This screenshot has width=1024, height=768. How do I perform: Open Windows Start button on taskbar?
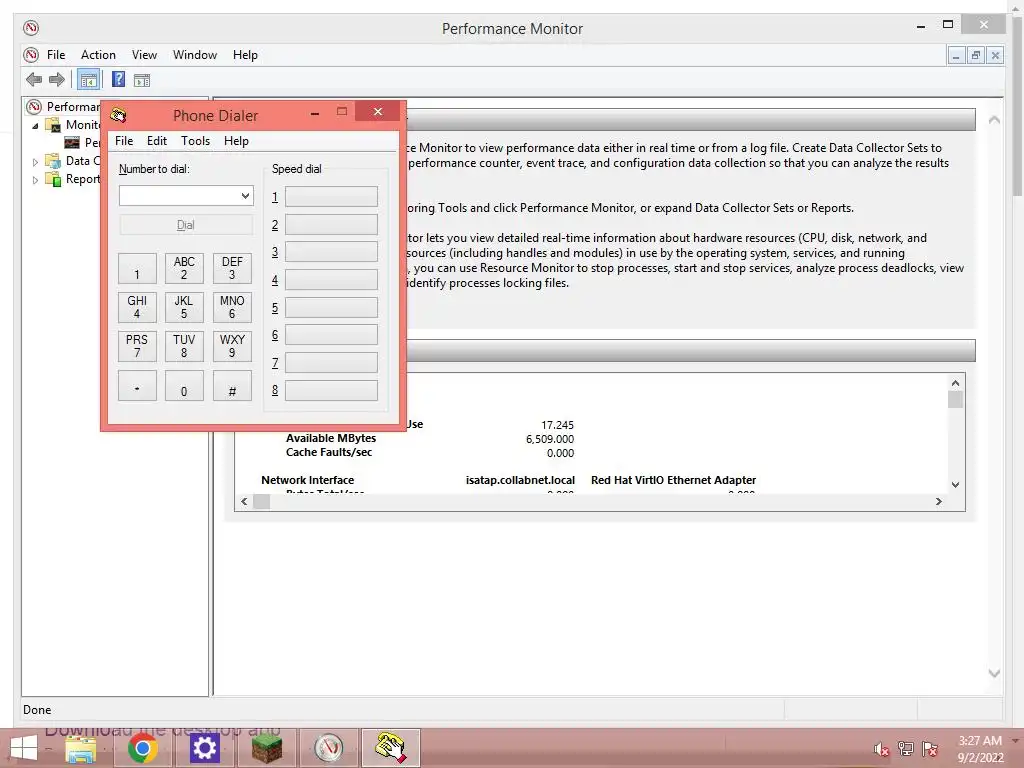pos(24,748)
